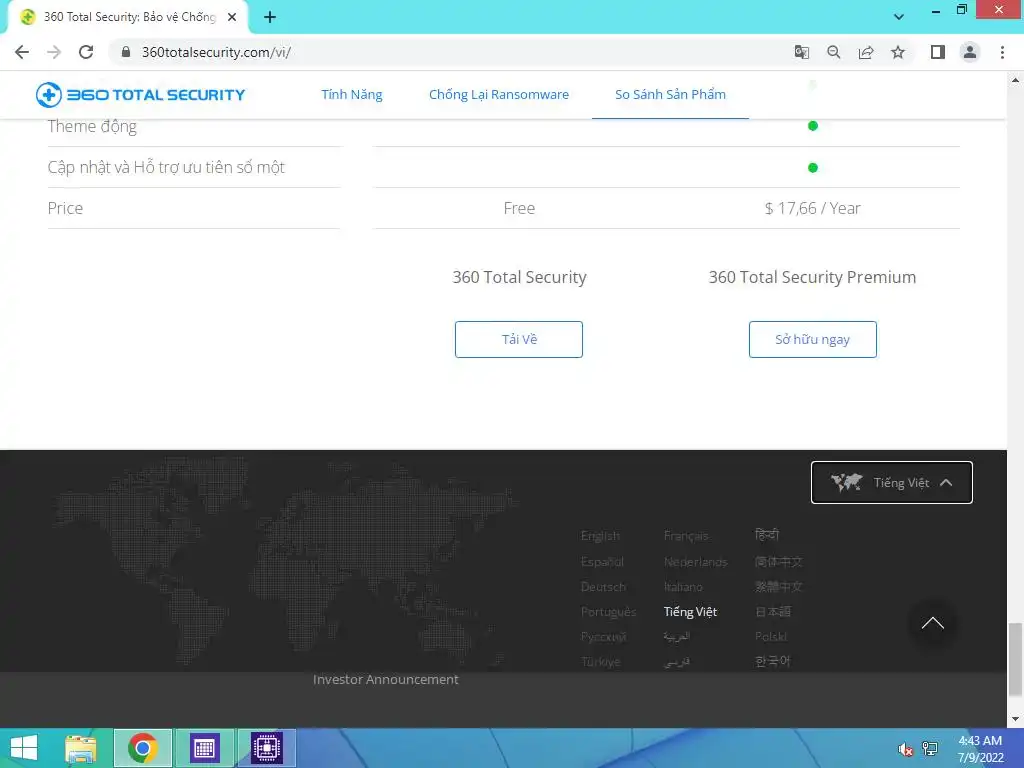Viewport: 1024px width, 768px height.
Task: Open the Tính Năng tab
Action: (352, 95)
